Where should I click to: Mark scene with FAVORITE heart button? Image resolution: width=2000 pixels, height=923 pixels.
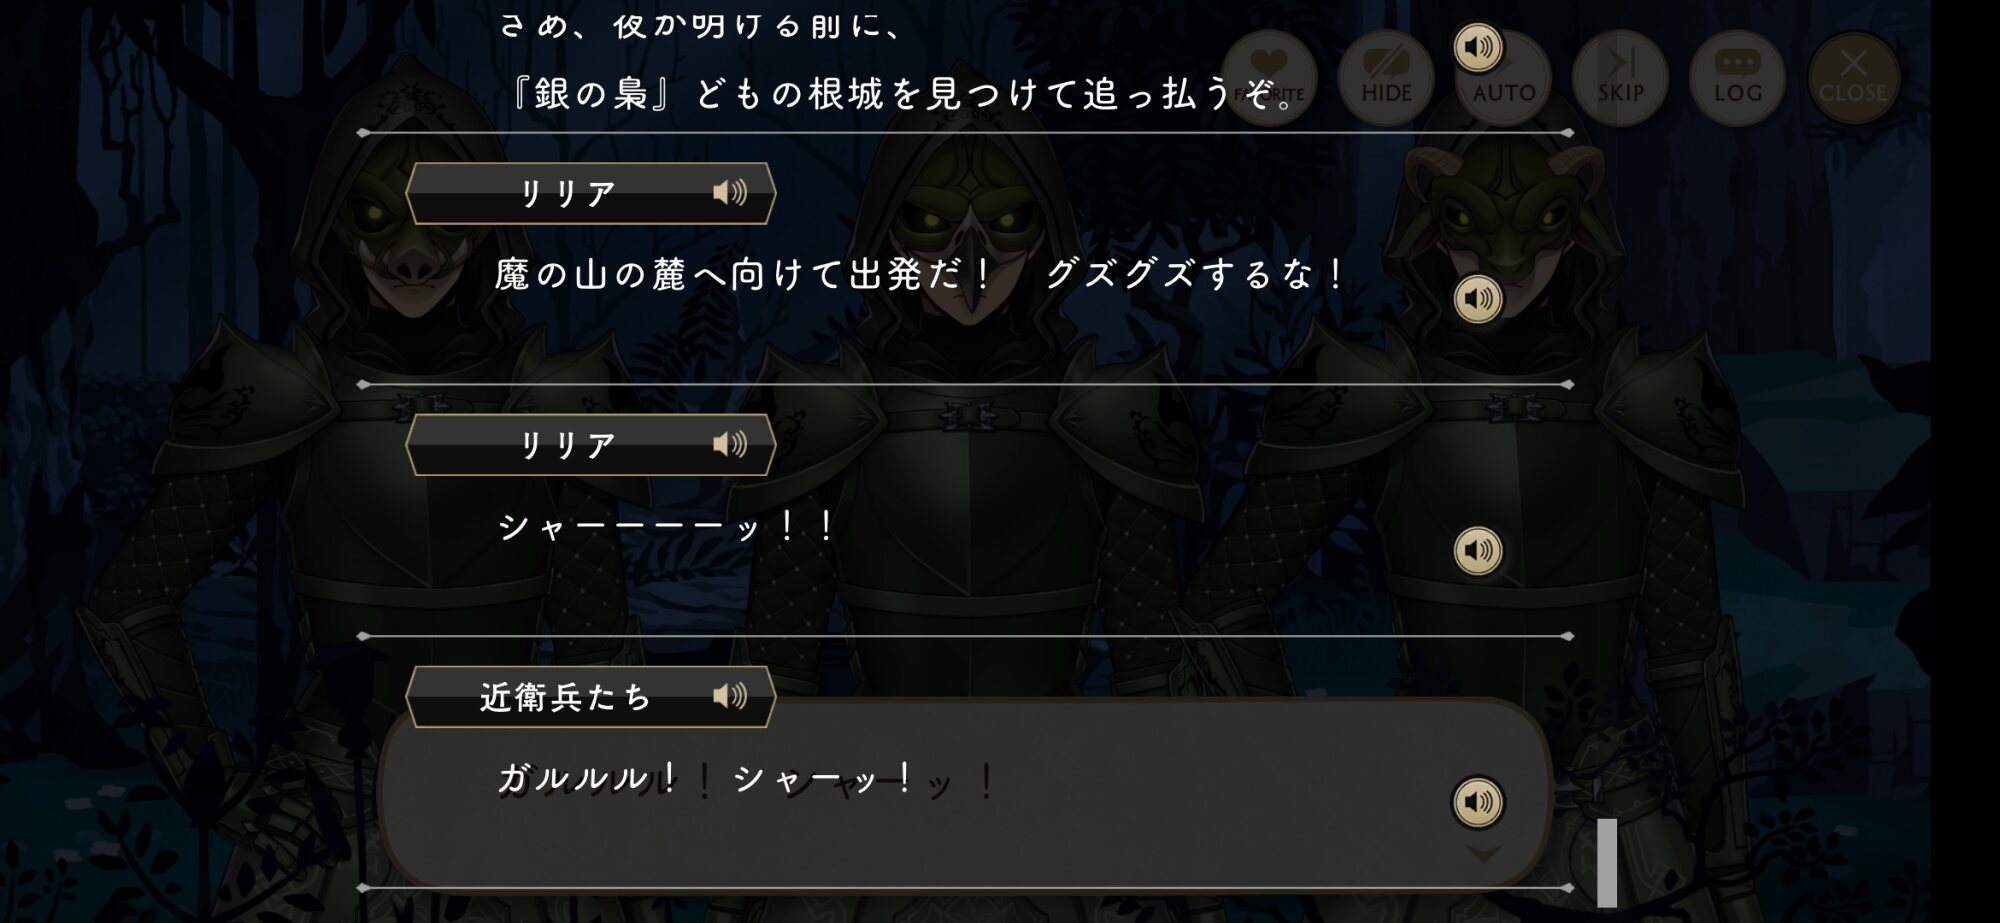pyautogui.click(x=1269, y=78)
